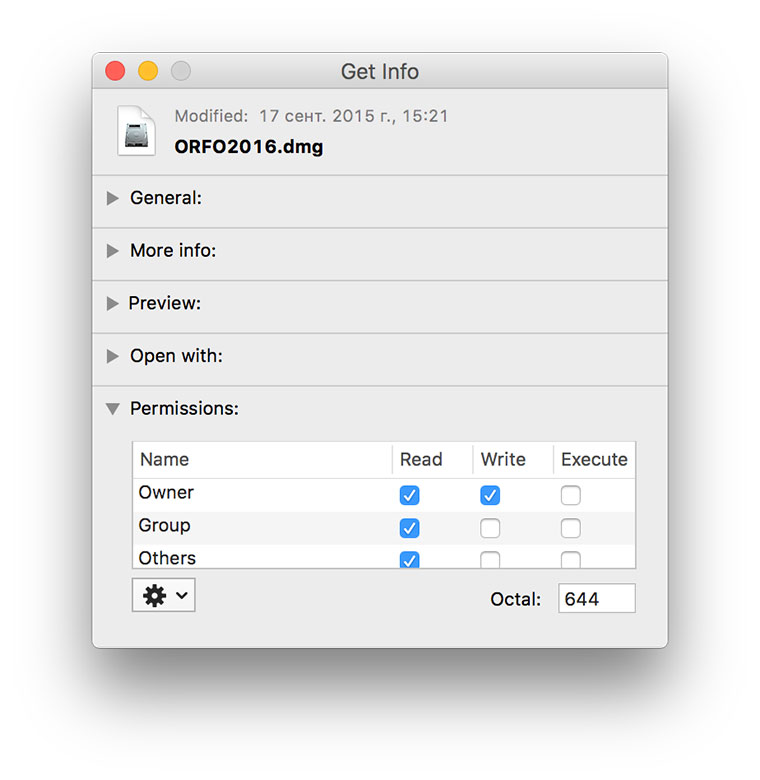Click the Read column header
The height and width of the screenshot is (780, 760).
click(x=432, y=460)
